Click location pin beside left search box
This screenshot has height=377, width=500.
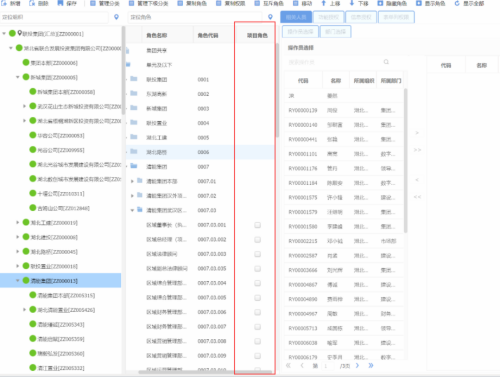click(x=116, y=17)
